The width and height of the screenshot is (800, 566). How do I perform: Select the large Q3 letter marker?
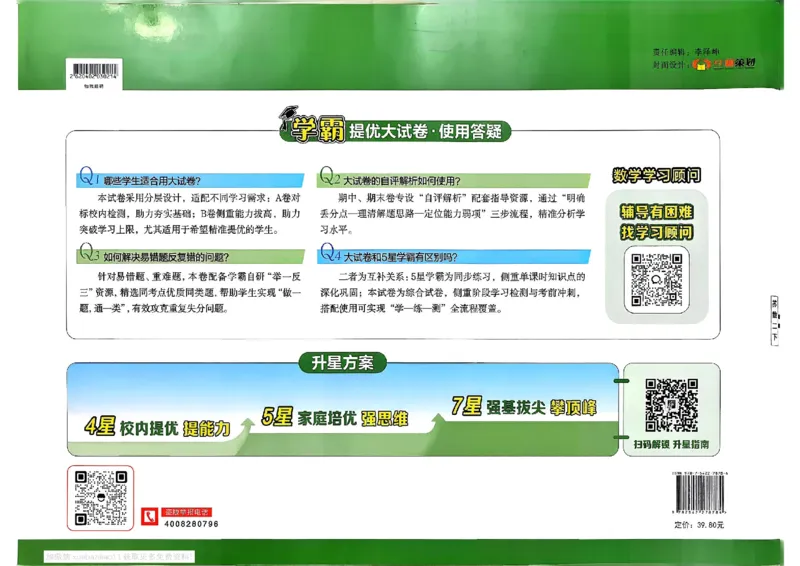tap(89, 252)
